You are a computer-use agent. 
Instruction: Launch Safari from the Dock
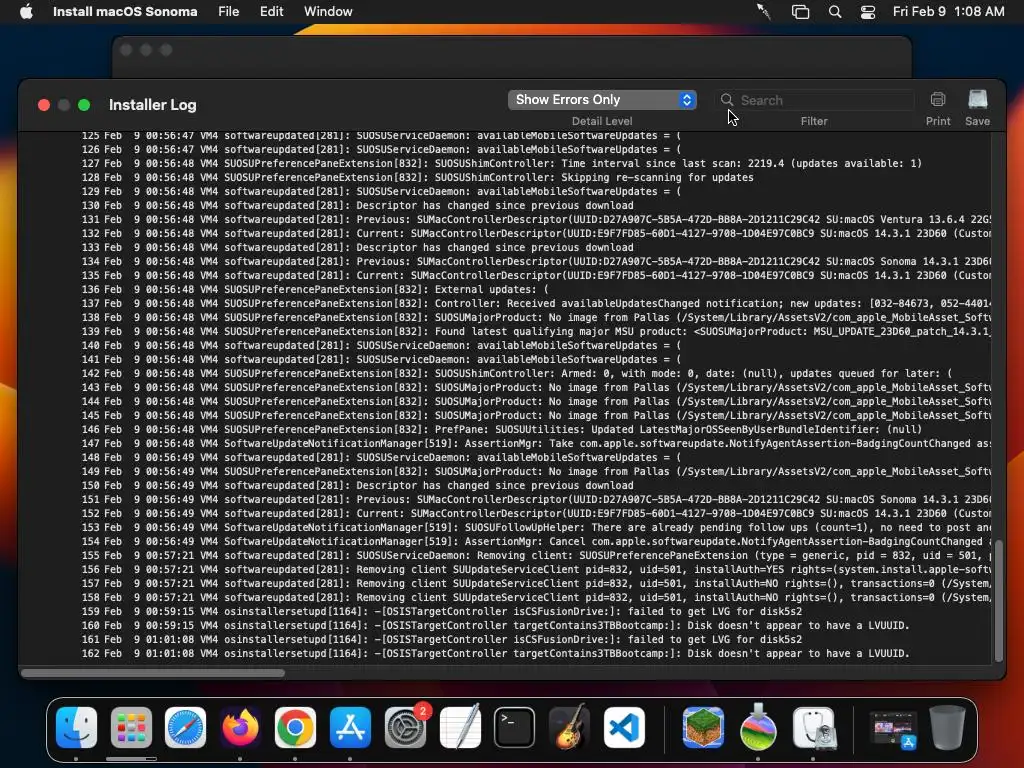[x=185, y=727]
